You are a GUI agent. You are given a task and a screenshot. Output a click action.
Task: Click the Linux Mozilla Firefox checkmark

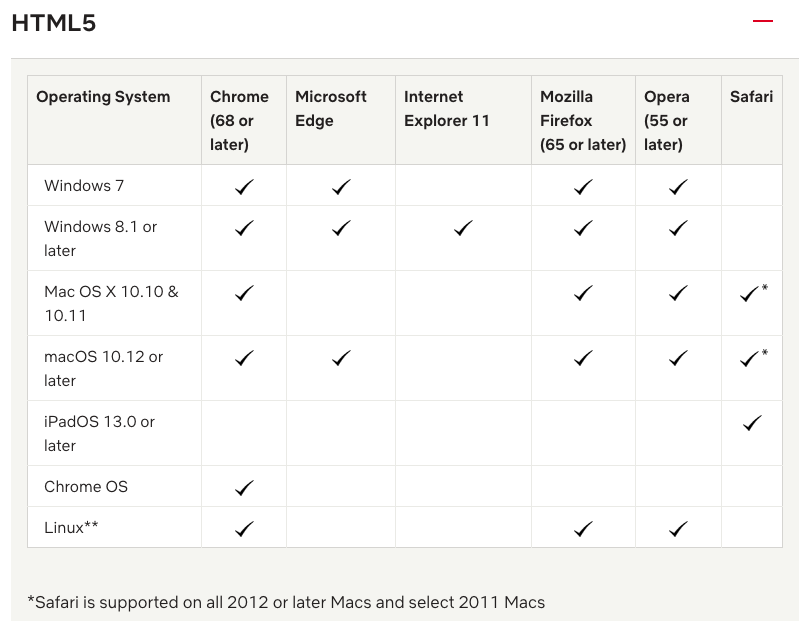pyautogui.click(x=583, y=529)
